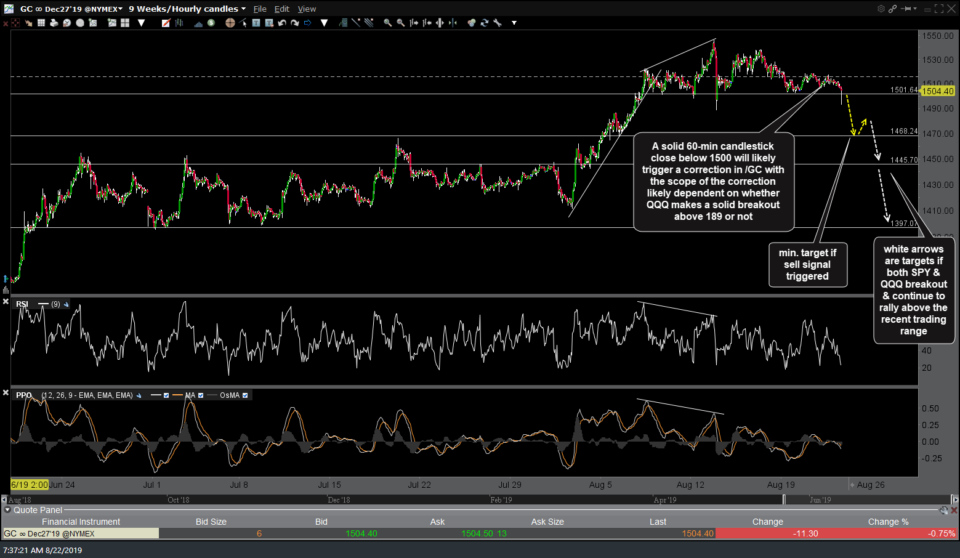This screenshot has width=960, height=558.
Task: Click the Last price 1504.40 cell
Action: tap(698, 533)
